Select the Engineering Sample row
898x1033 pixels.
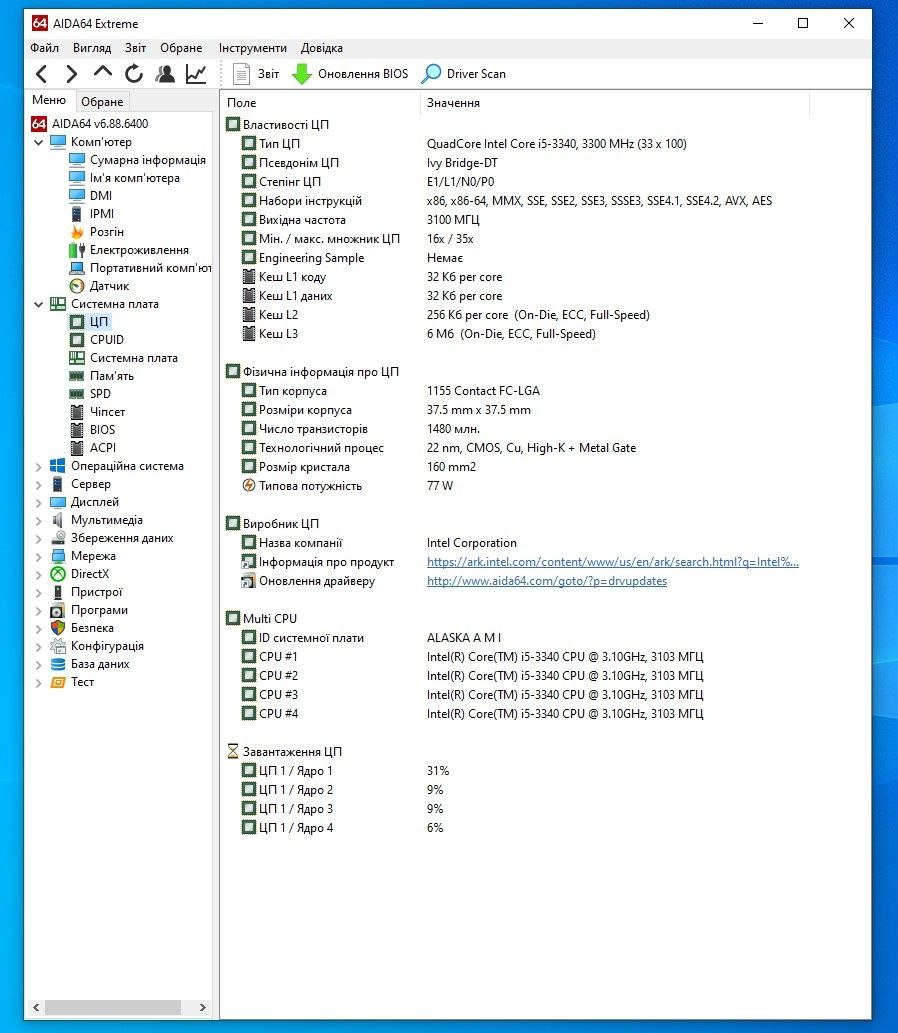coord(352,258)
